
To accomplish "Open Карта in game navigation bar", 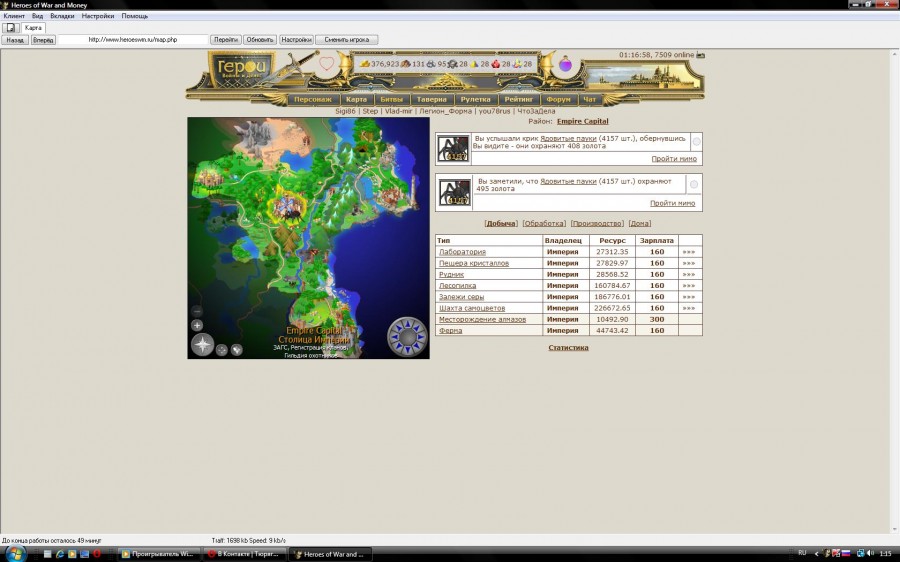I will pos(356,99).
